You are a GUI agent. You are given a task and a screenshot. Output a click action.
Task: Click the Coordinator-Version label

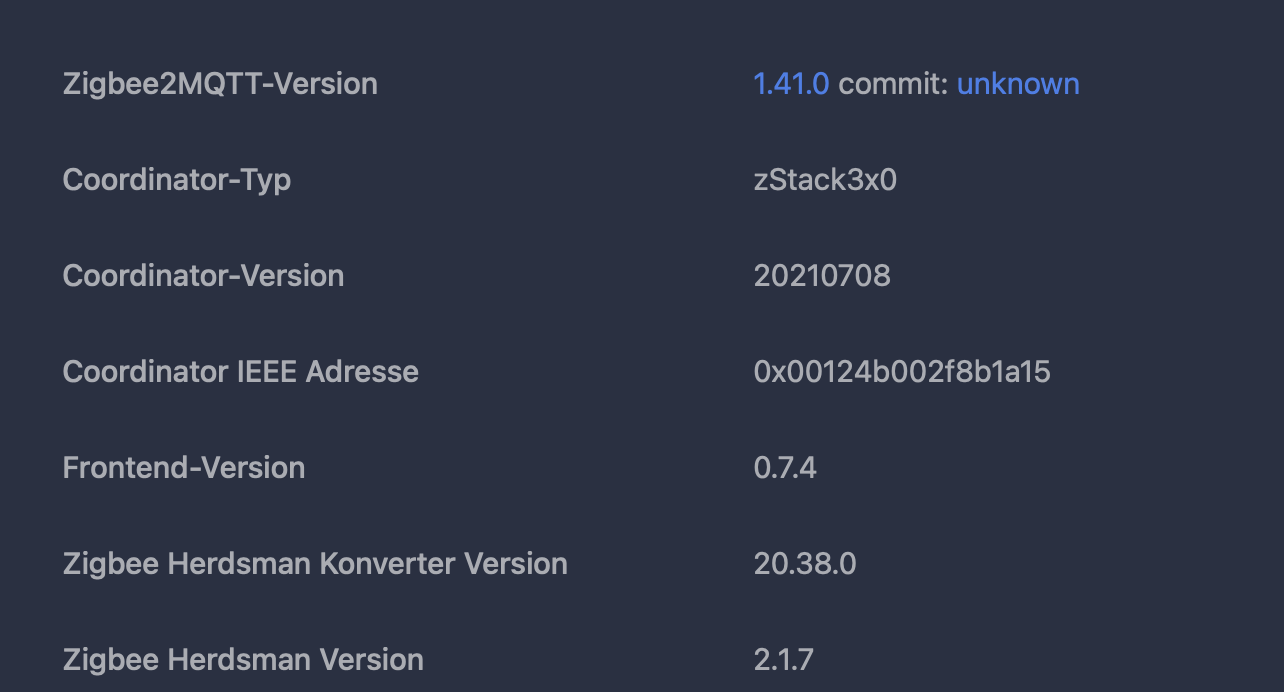(x=203, y=276)
